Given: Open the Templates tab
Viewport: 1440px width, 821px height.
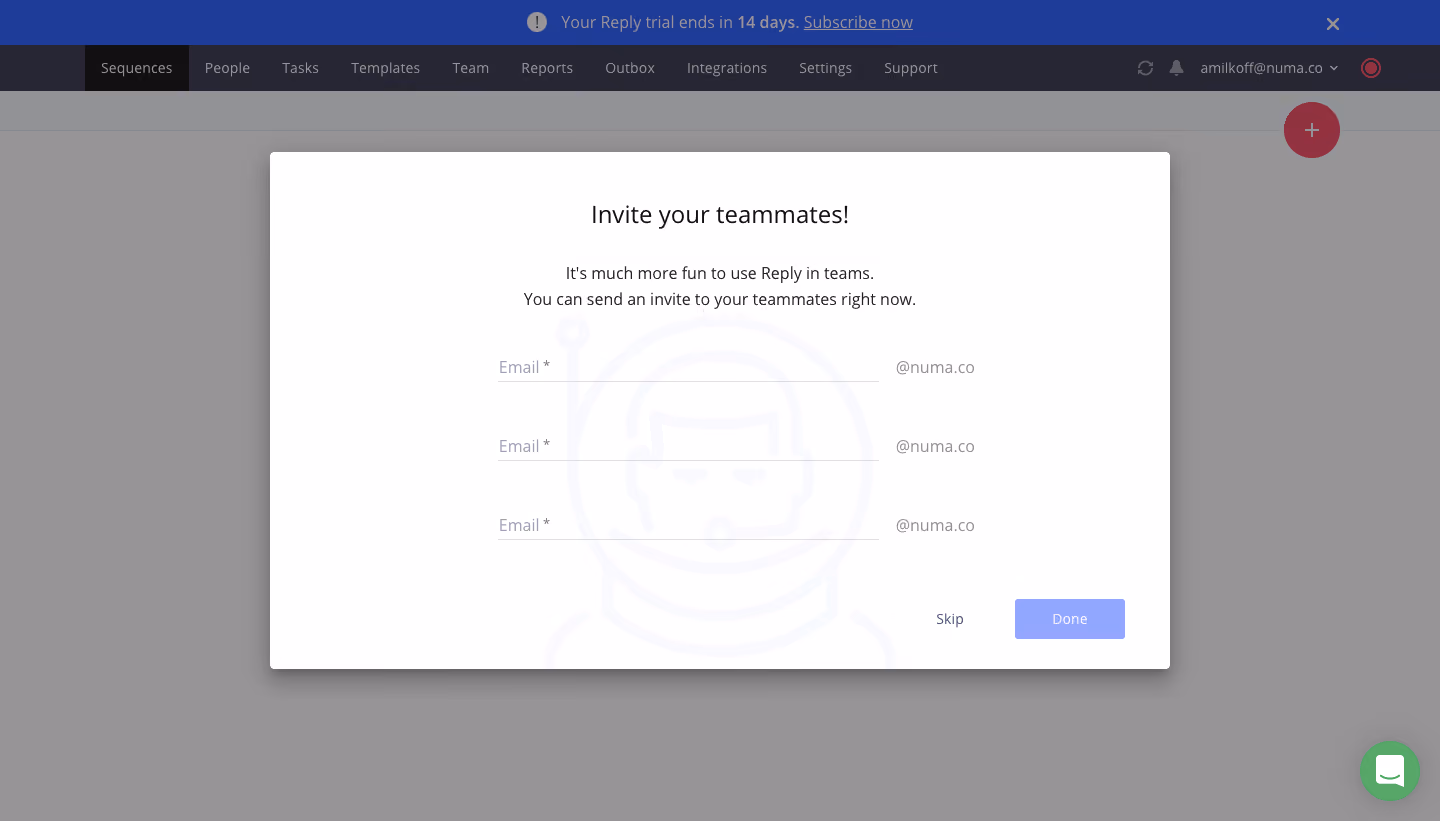Looking at the screenshot, I should tap(385, 68).
